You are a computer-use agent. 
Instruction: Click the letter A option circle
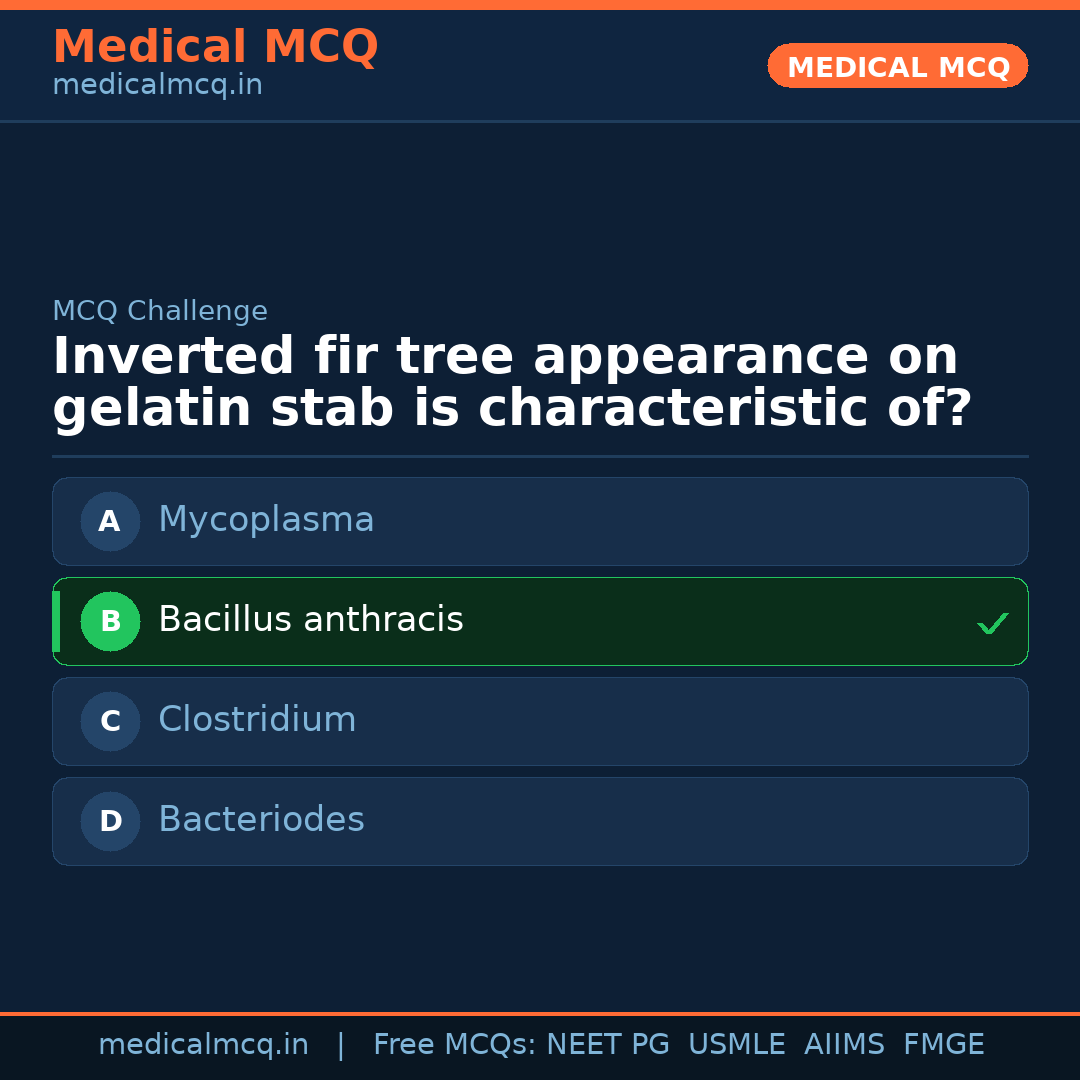[x=110, y=521]
